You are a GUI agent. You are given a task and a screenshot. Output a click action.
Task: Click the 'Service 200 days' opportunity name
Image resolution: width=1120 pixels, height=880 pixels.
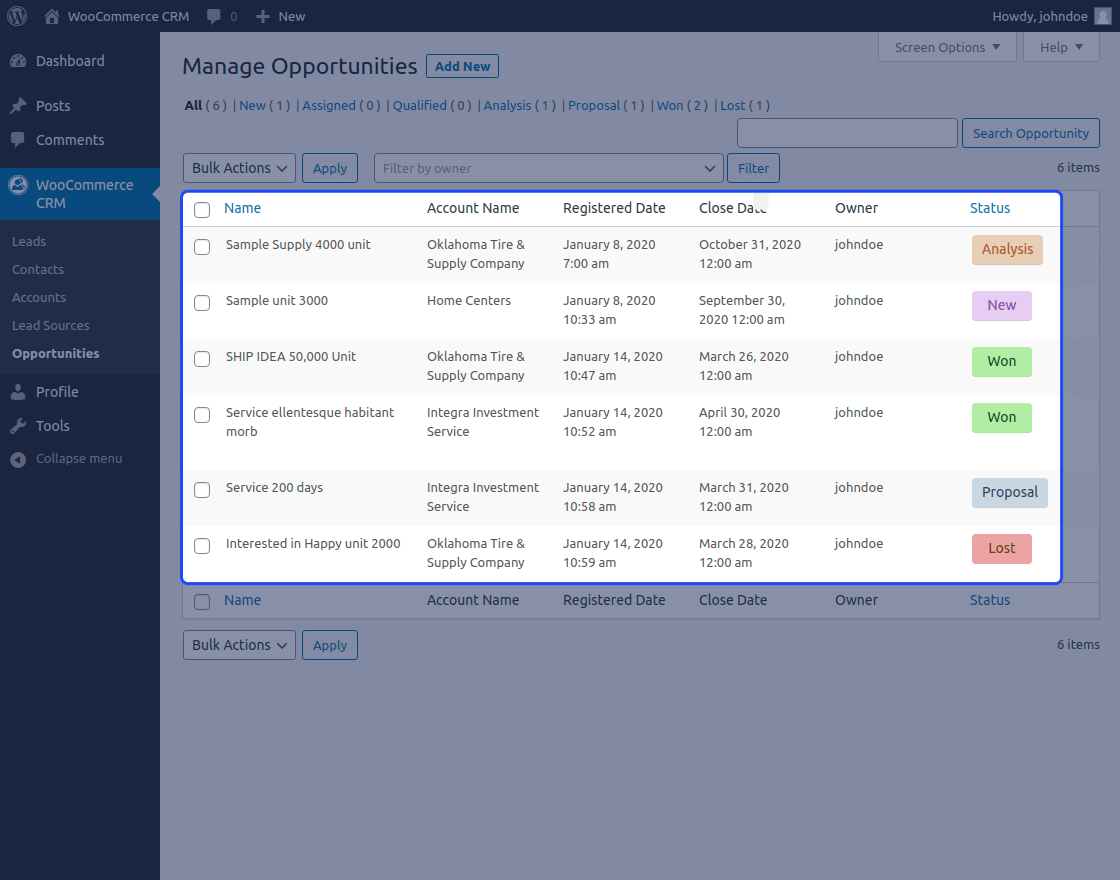[274, 488]
